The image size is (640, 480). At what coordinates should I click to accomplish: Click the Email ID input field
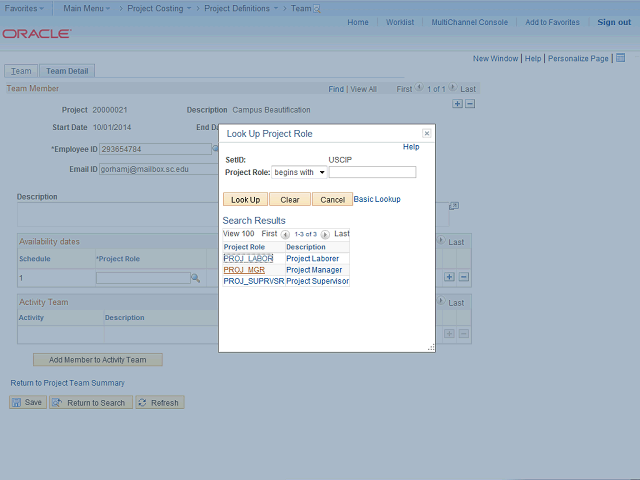(x=159, y=169)
